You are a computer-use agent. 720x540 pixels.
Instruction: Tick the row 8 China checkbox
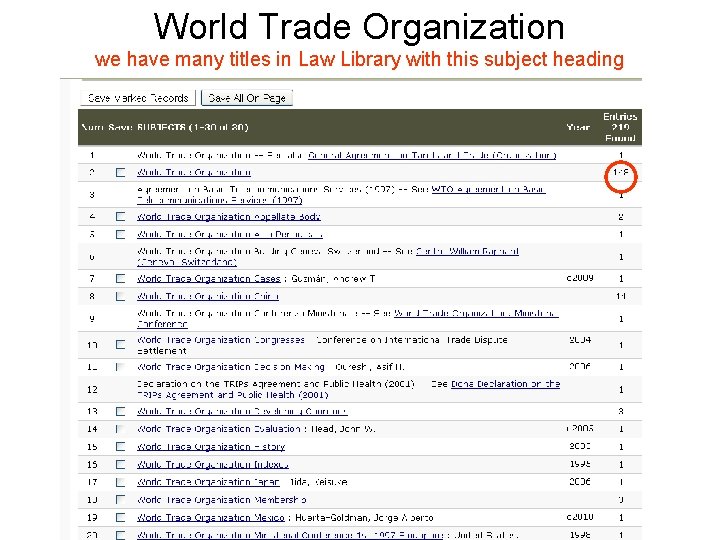click(x=120, y=297)
